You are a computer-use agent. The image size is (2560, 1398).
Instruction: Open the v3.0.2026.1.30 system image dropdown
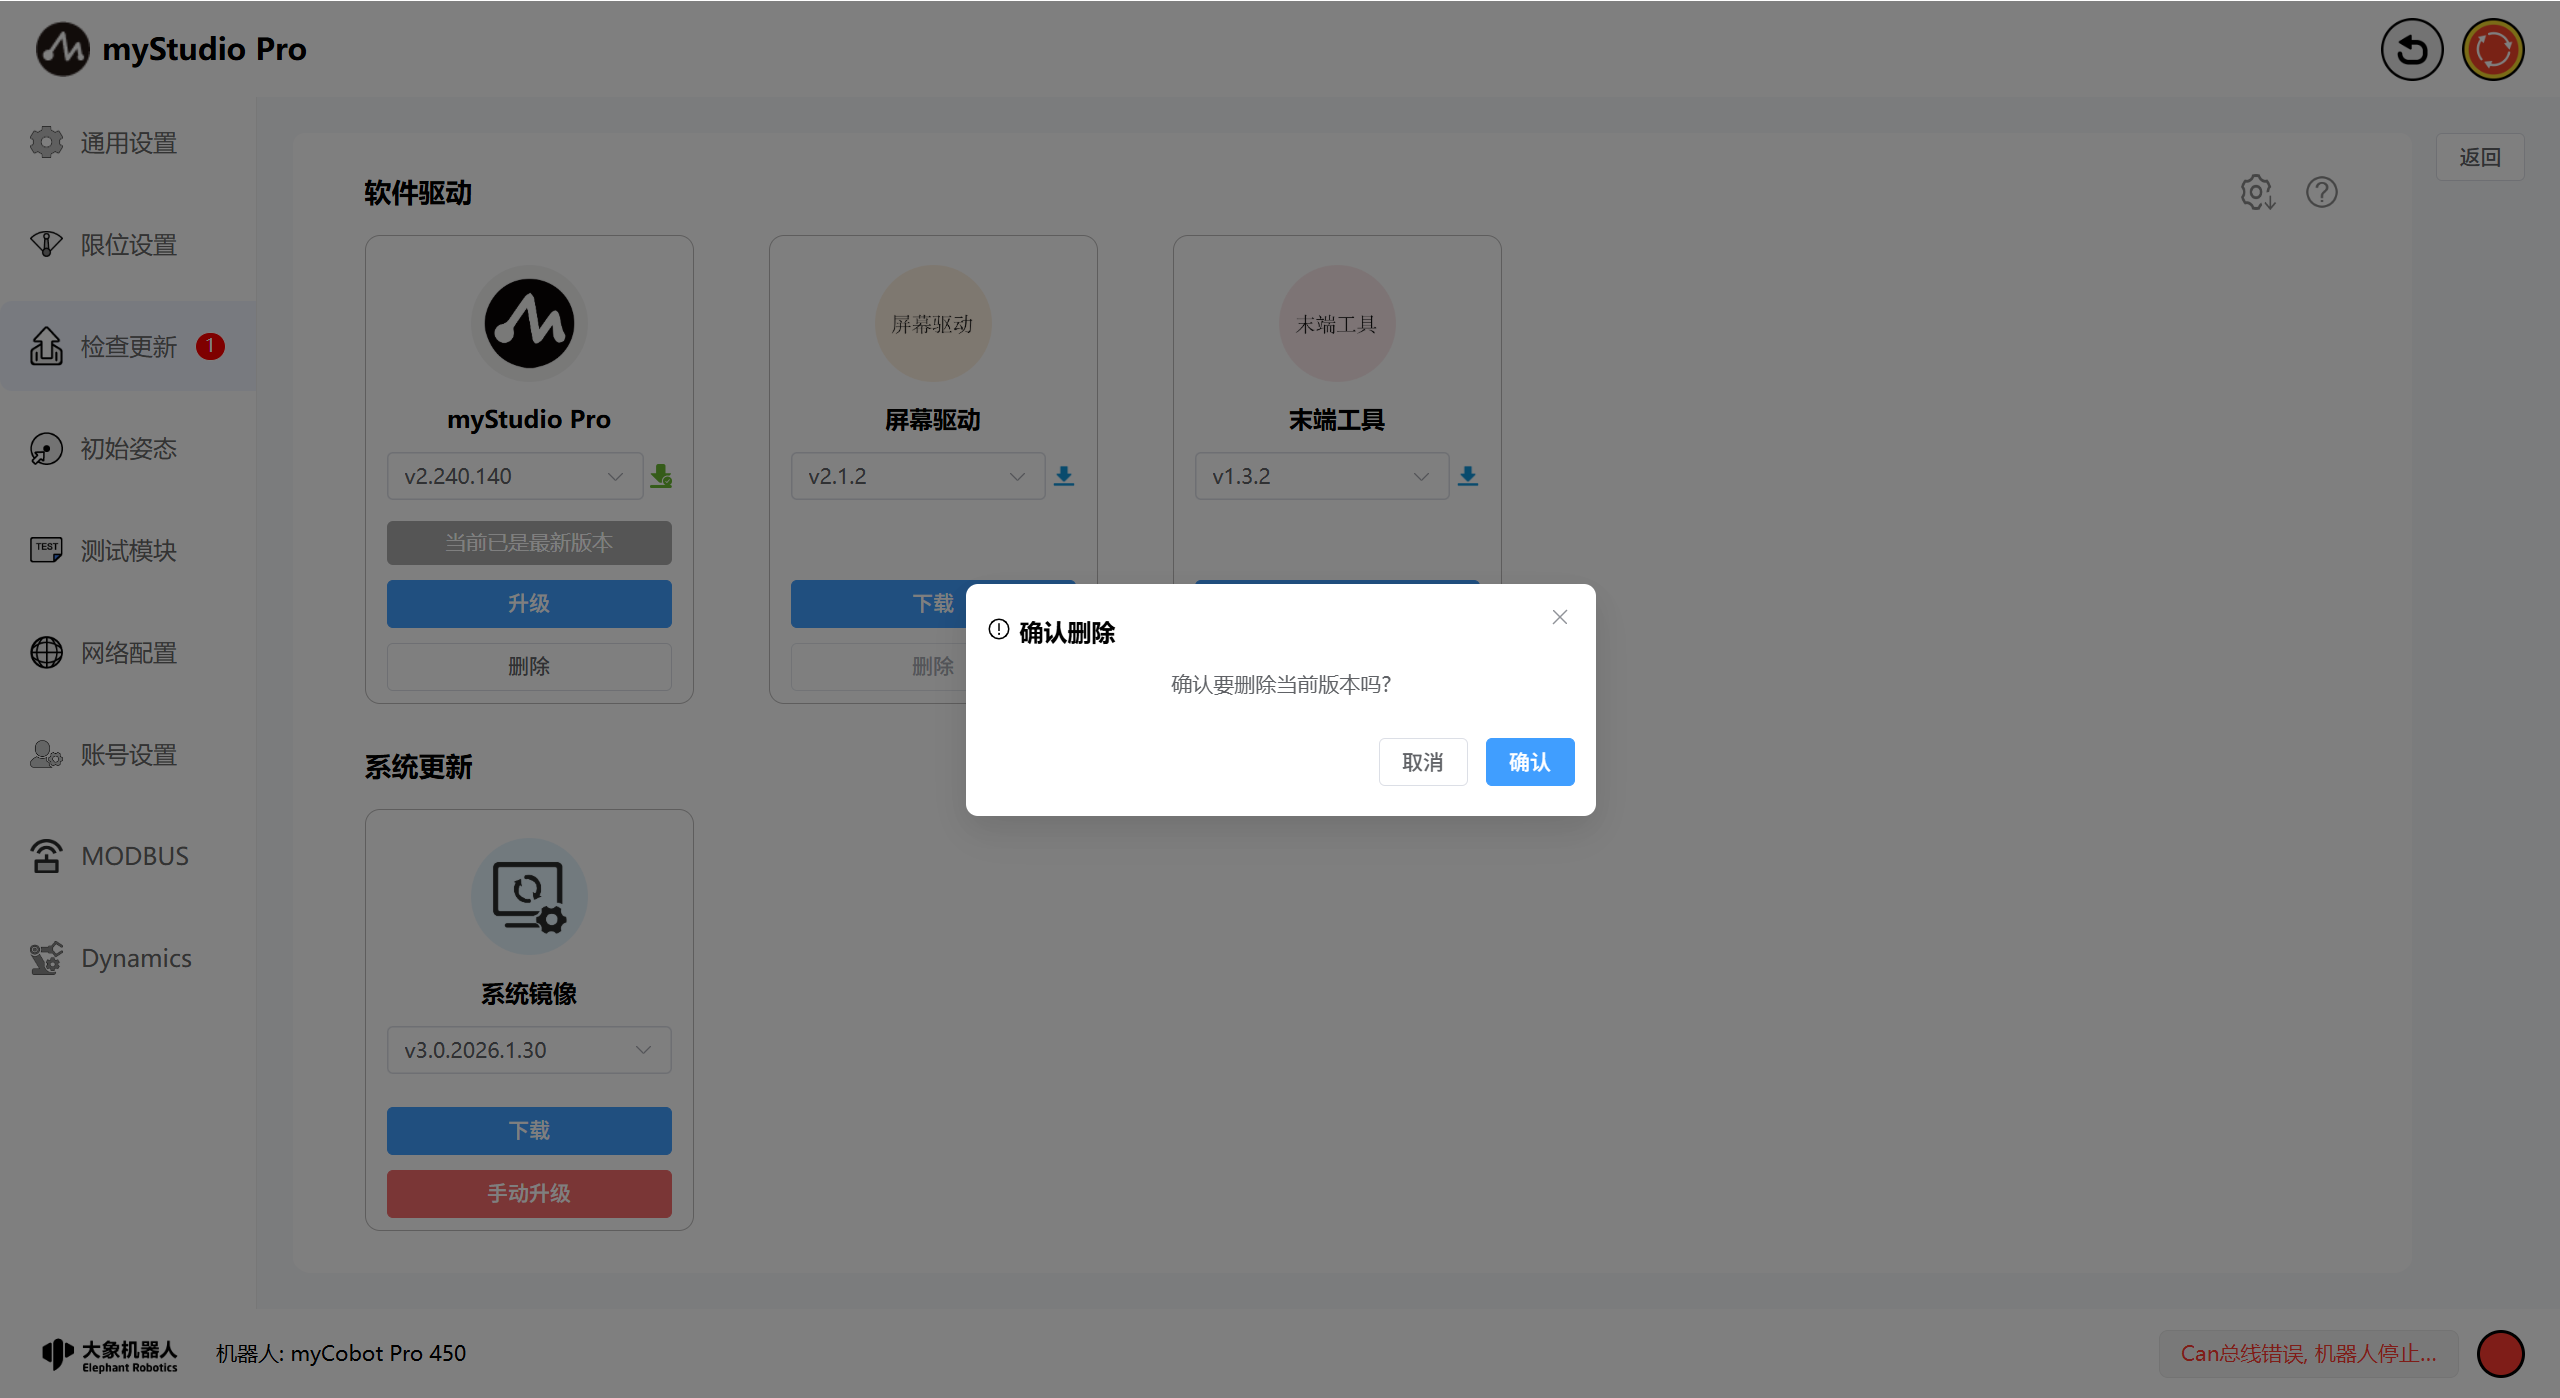pyautogui.click(x=529, y=1050)
